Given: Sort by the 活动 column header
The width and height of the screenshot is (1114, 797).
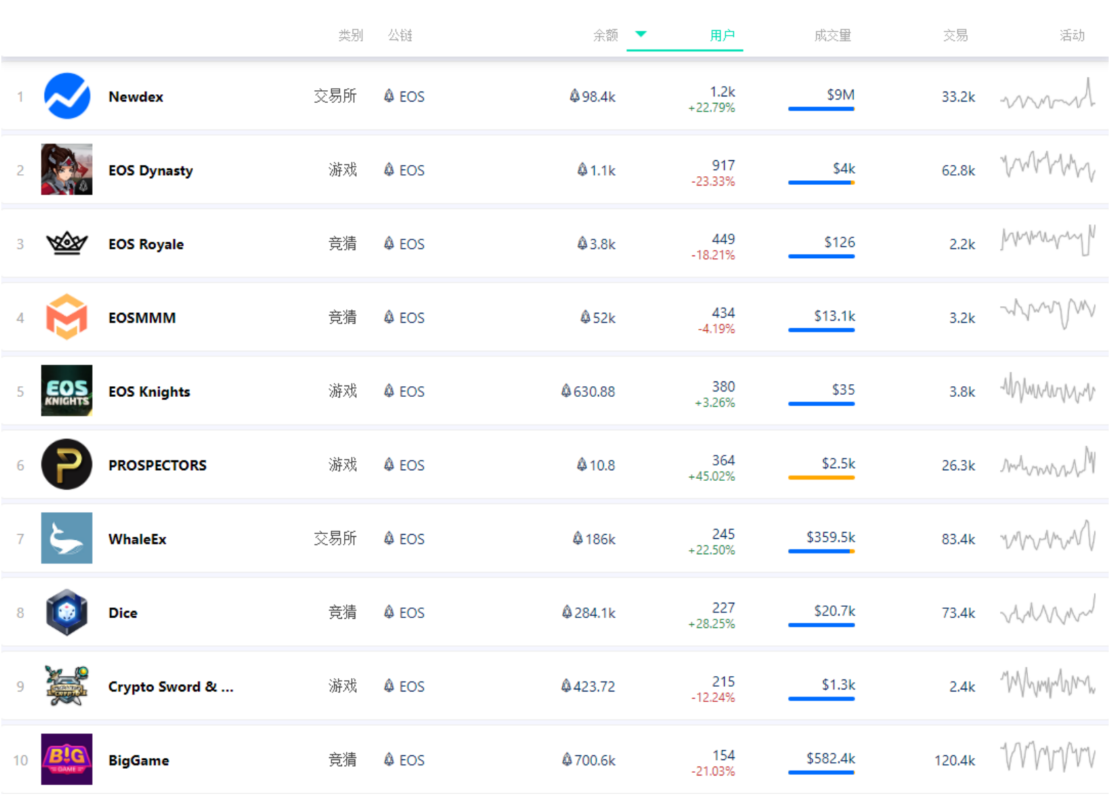Looking at the screenshot, I should point(1071,36).
